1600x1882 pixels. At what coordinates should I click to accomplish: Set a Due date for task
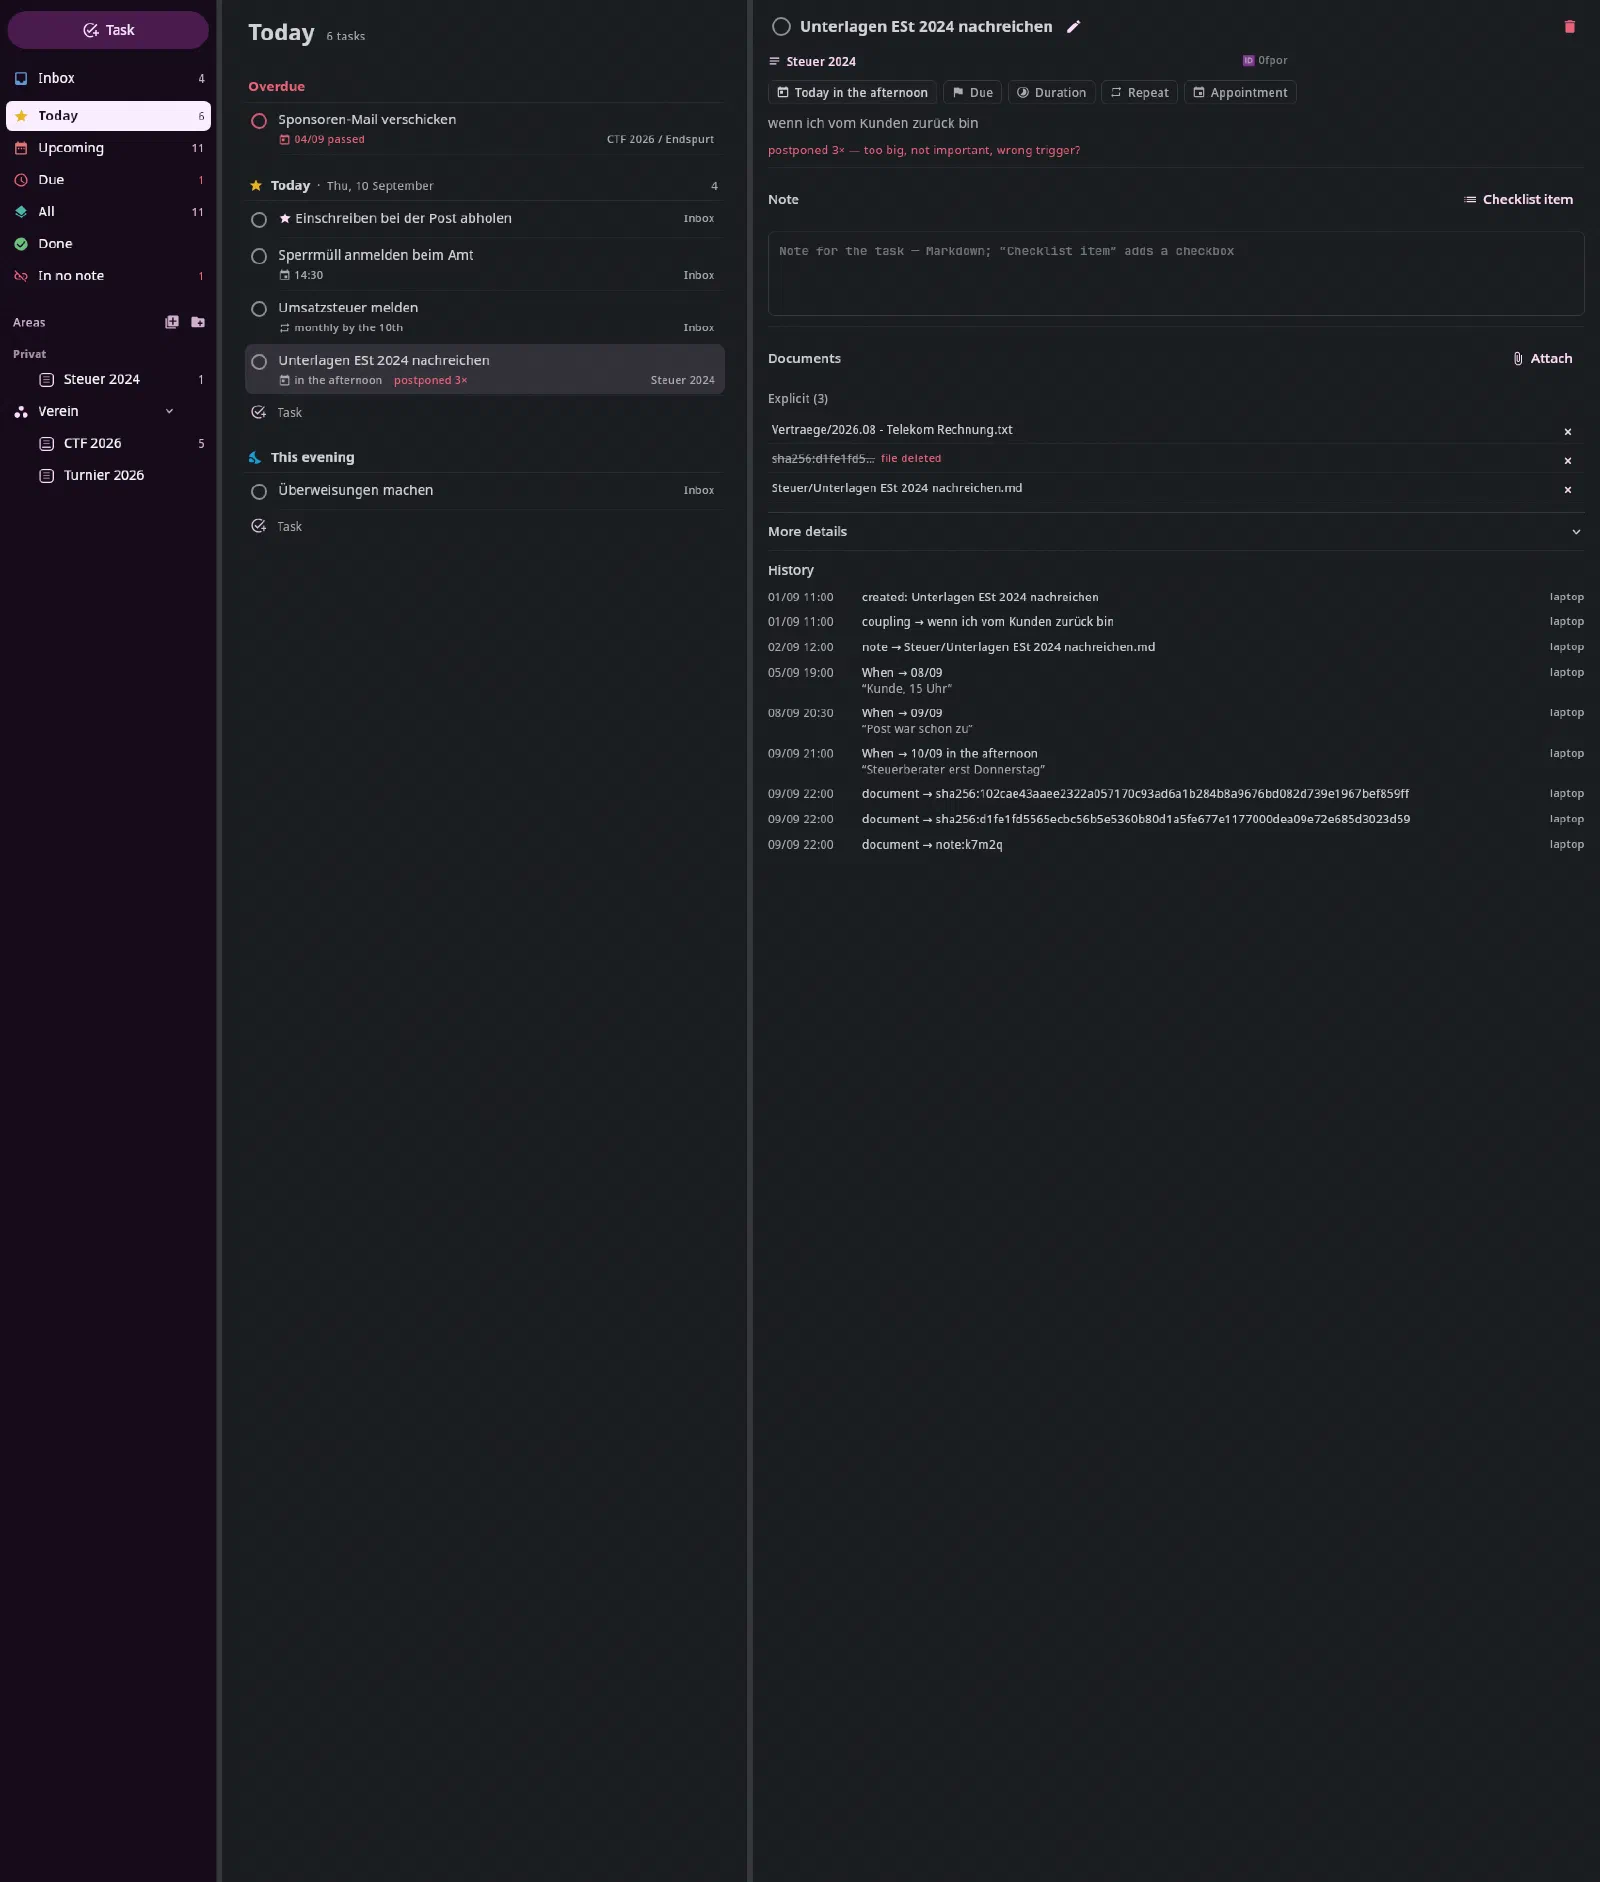[x=972, y=93]
